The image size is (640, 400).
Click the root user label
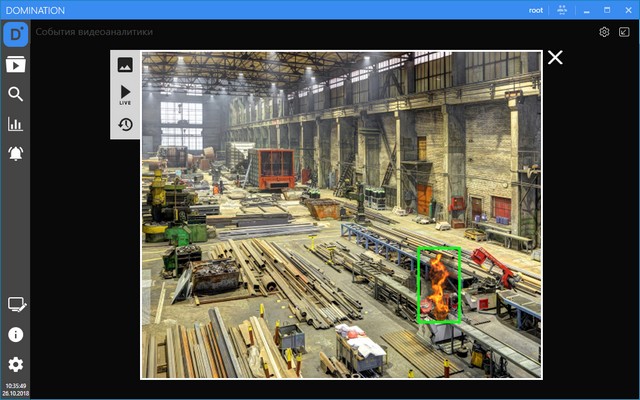coord(538,10)
